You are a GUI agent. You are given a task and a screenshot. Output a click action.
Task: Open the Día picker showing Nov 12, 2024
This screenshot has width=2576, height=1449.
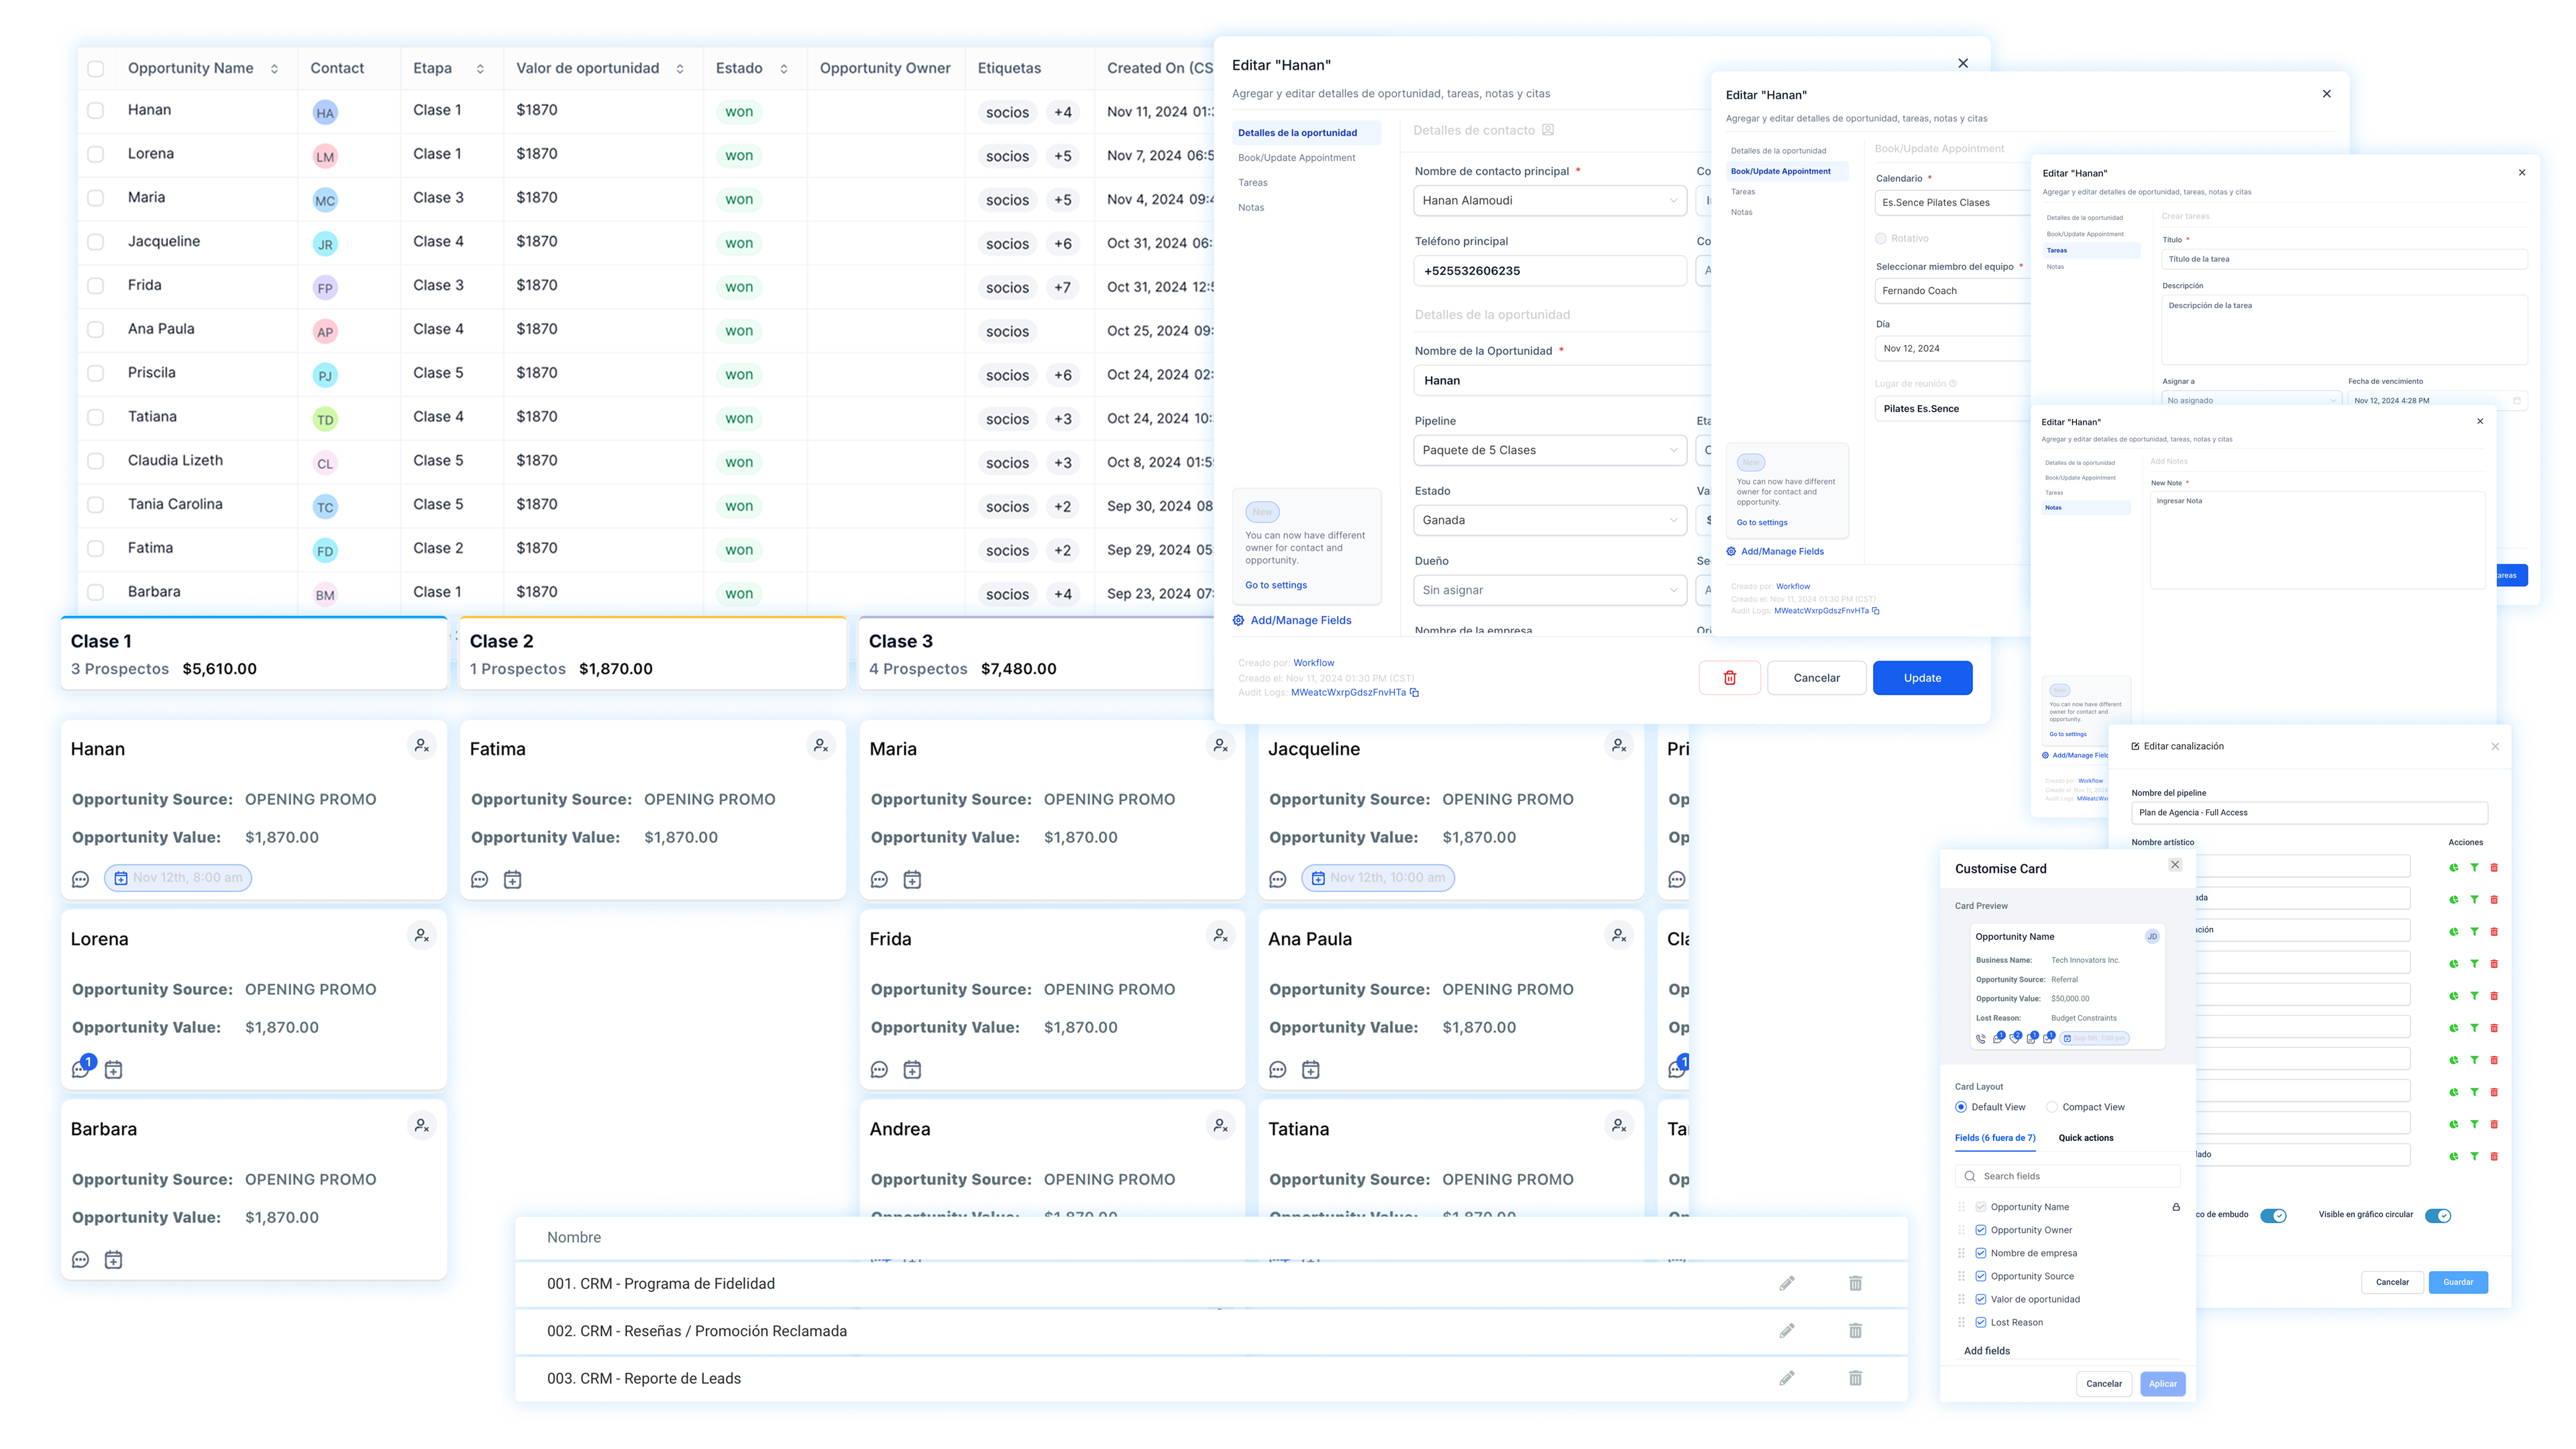1952,349
